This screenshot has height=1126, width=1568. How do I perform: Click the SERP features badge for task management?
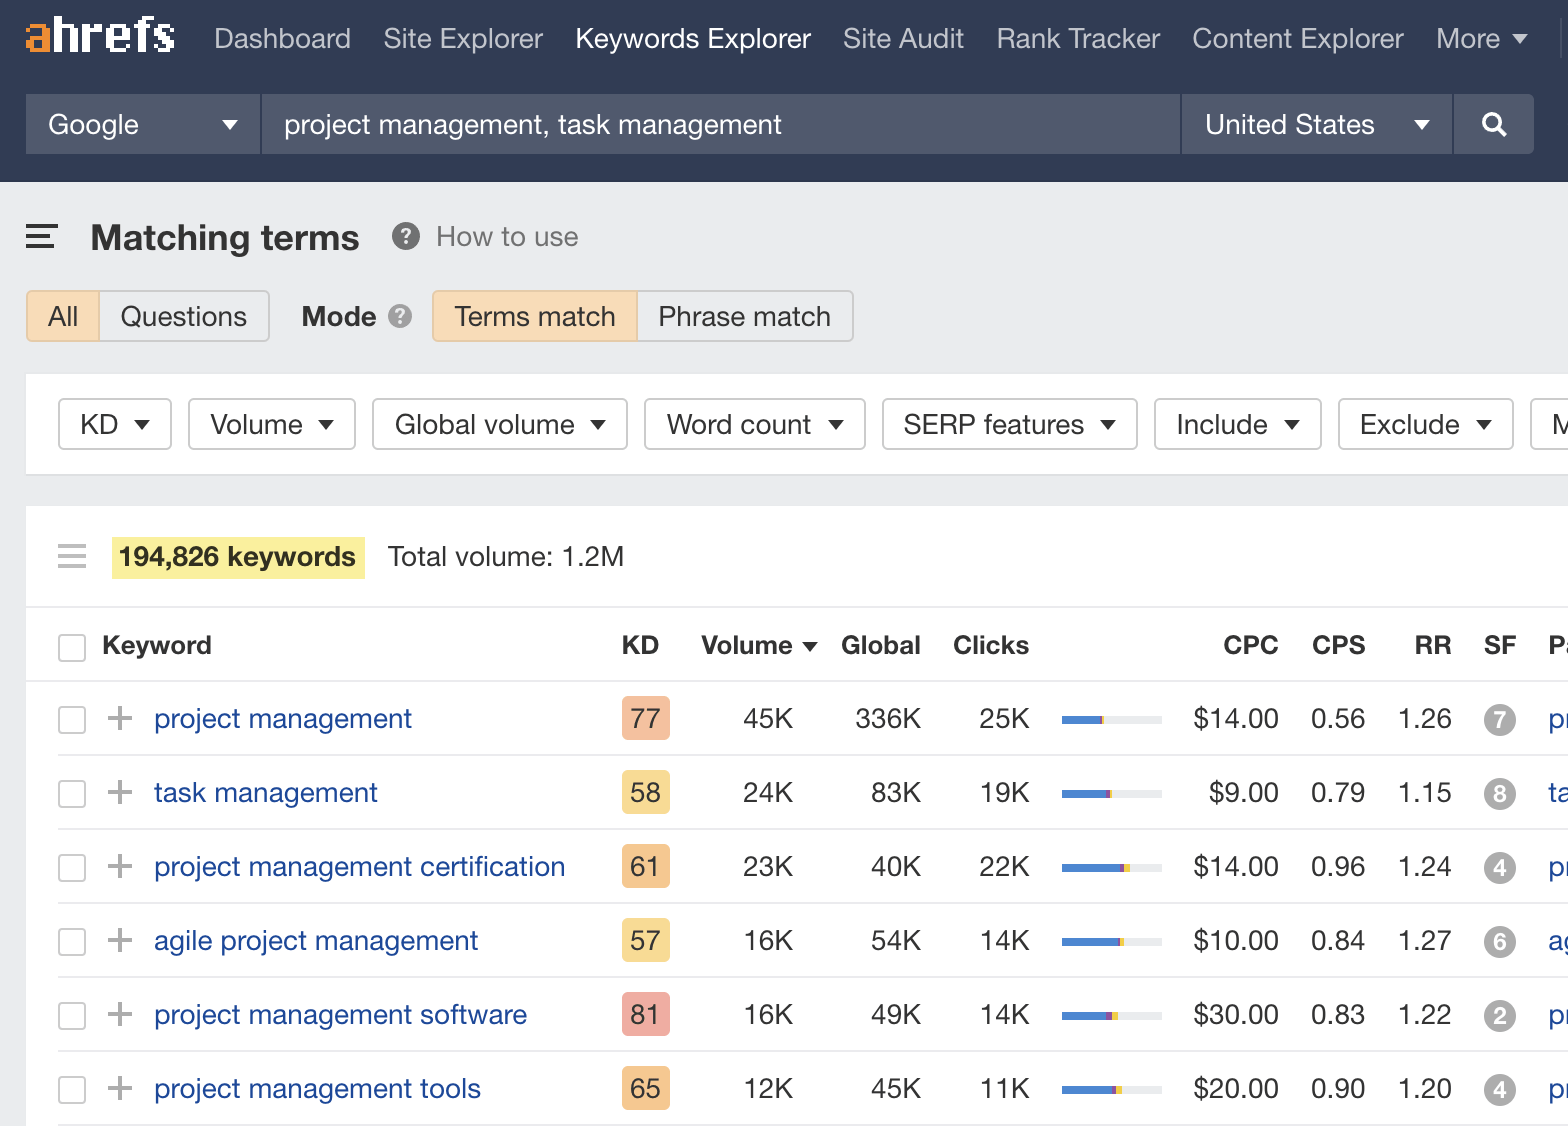(1499, 794)
